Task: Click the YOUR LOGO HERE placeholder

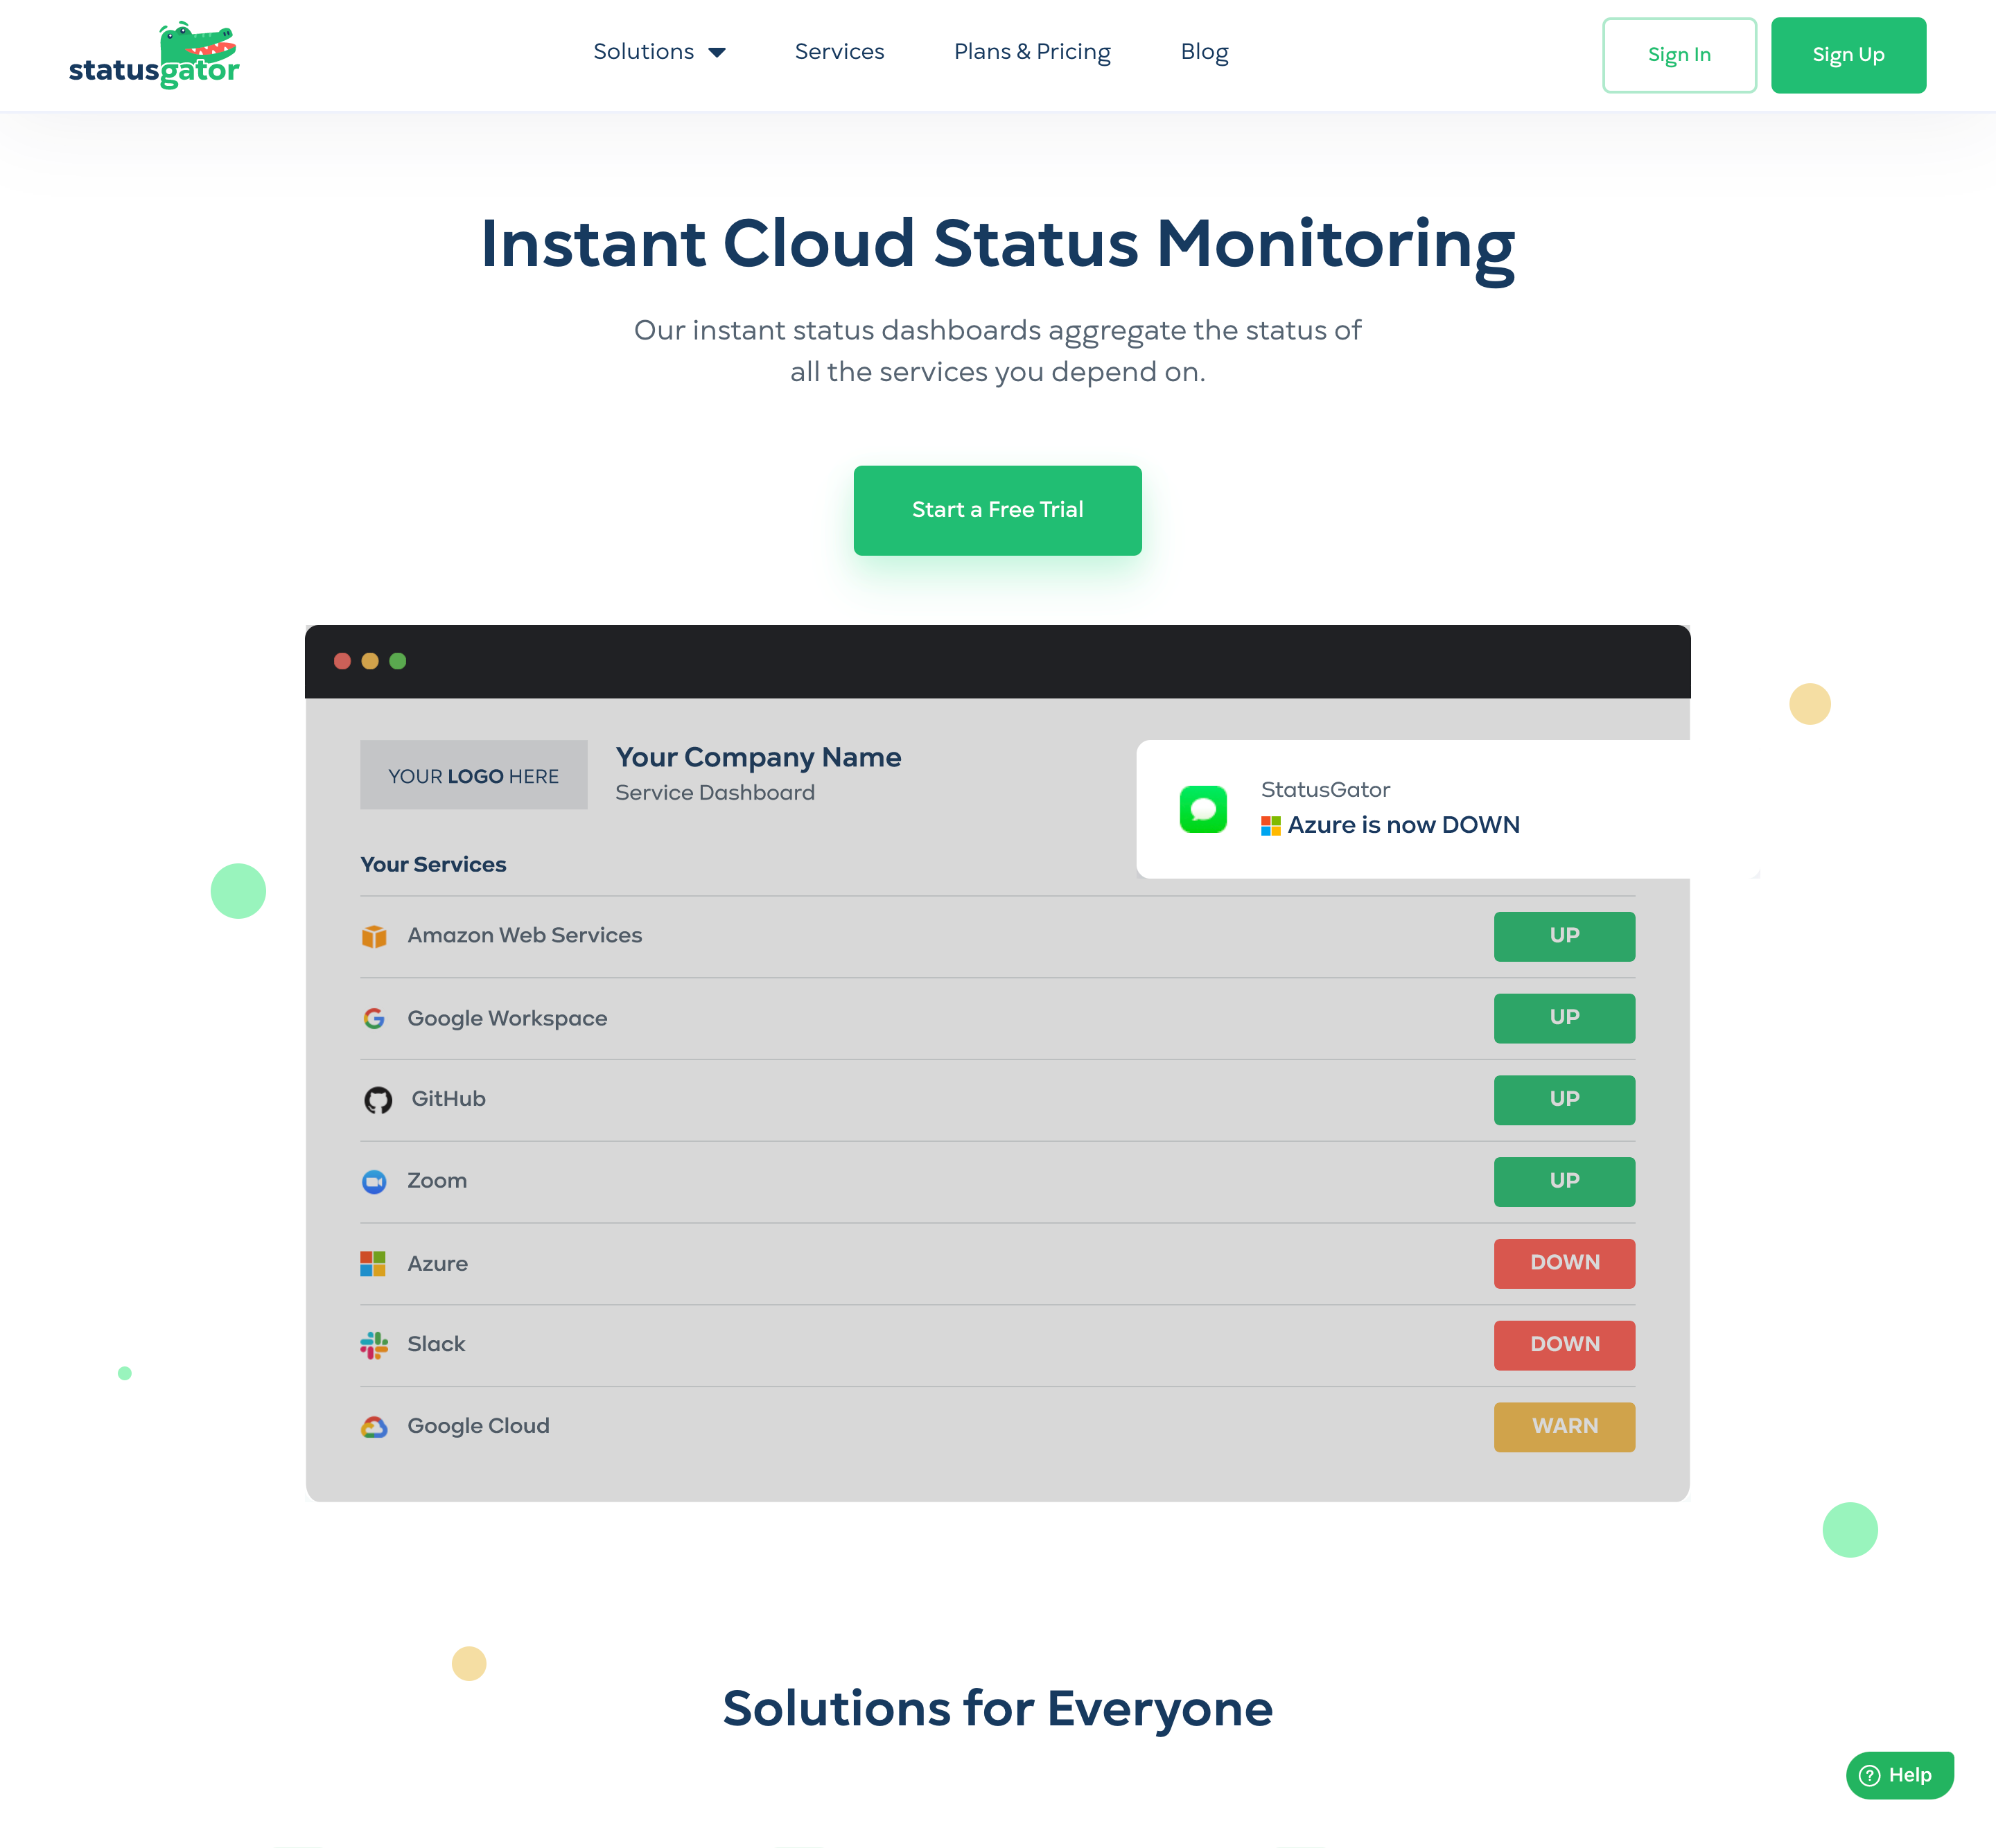Action: pos(473,775)
